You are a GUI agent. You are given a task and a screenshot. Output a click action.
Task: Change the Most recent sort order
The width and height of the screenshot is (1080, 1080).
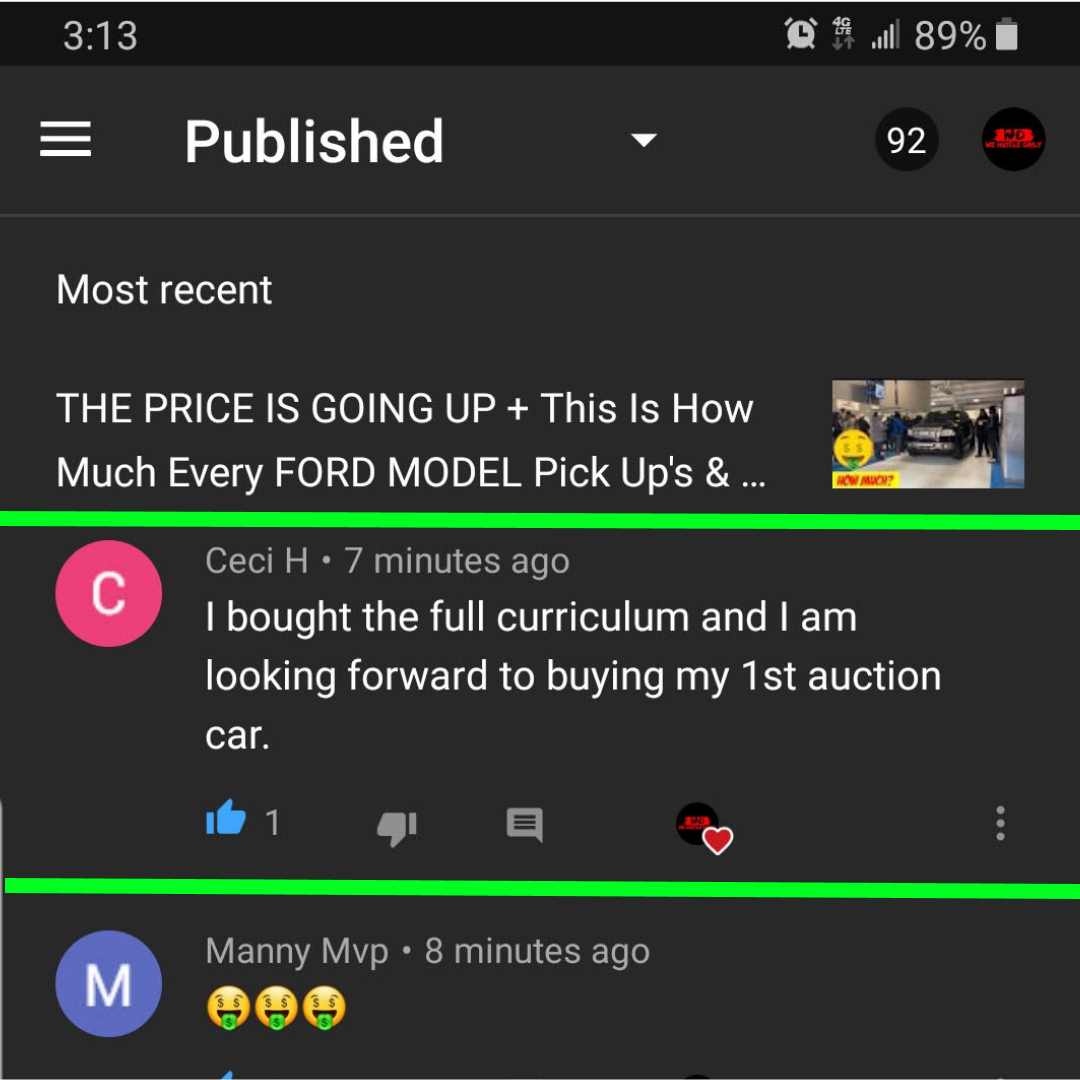pyautogui.click(x=164, y=289)
